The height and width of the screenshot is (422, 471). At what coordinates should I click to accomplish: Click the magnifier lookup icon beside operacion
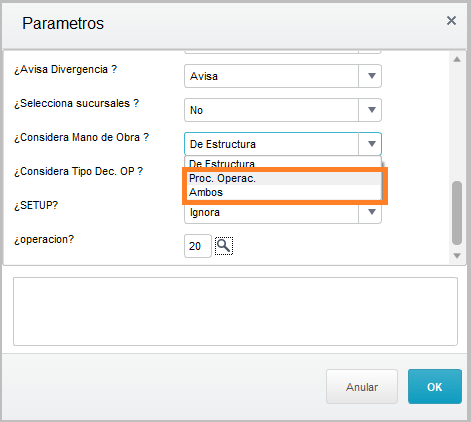[x=224, y=246]
